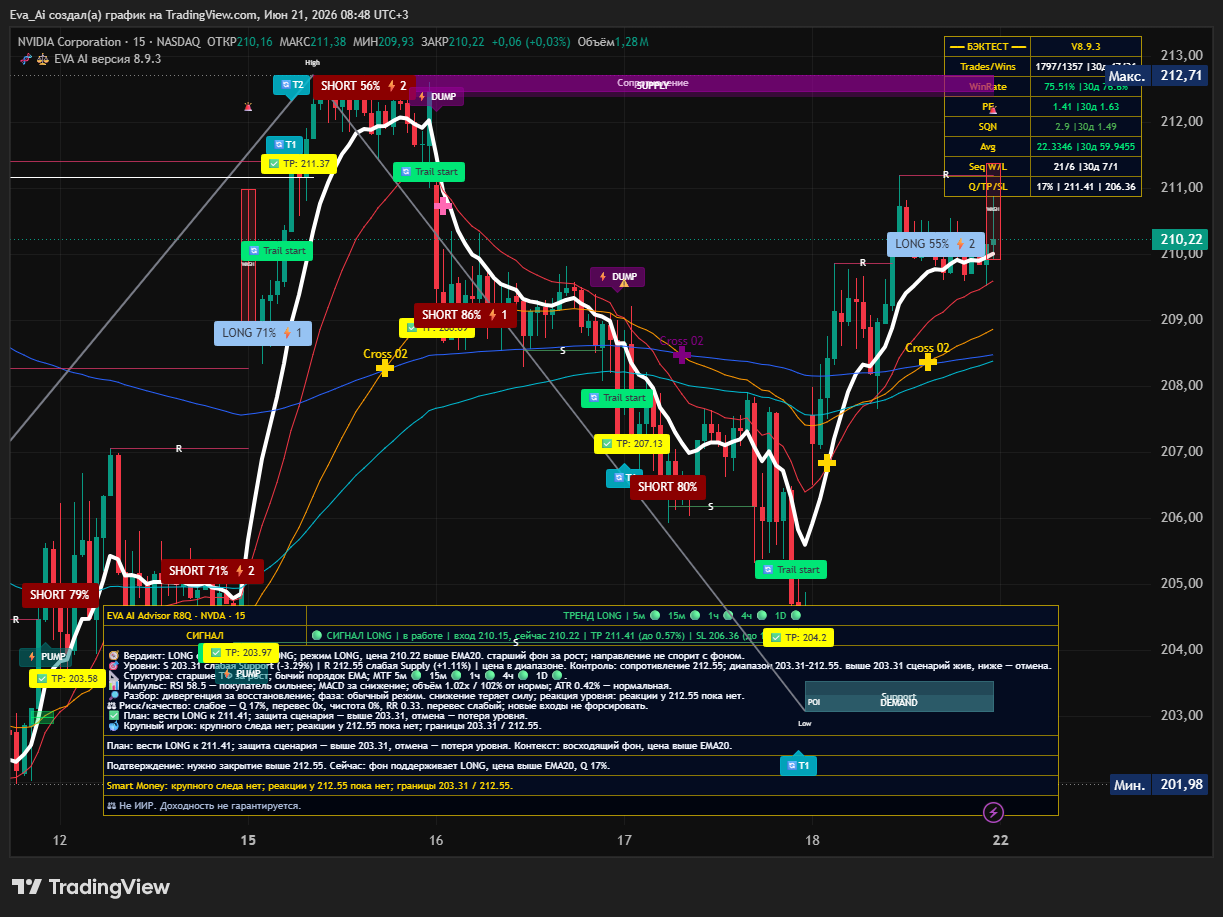Click the SQN row label
This screenshot has width=1223, height=917.
click(x=987, y=126)
